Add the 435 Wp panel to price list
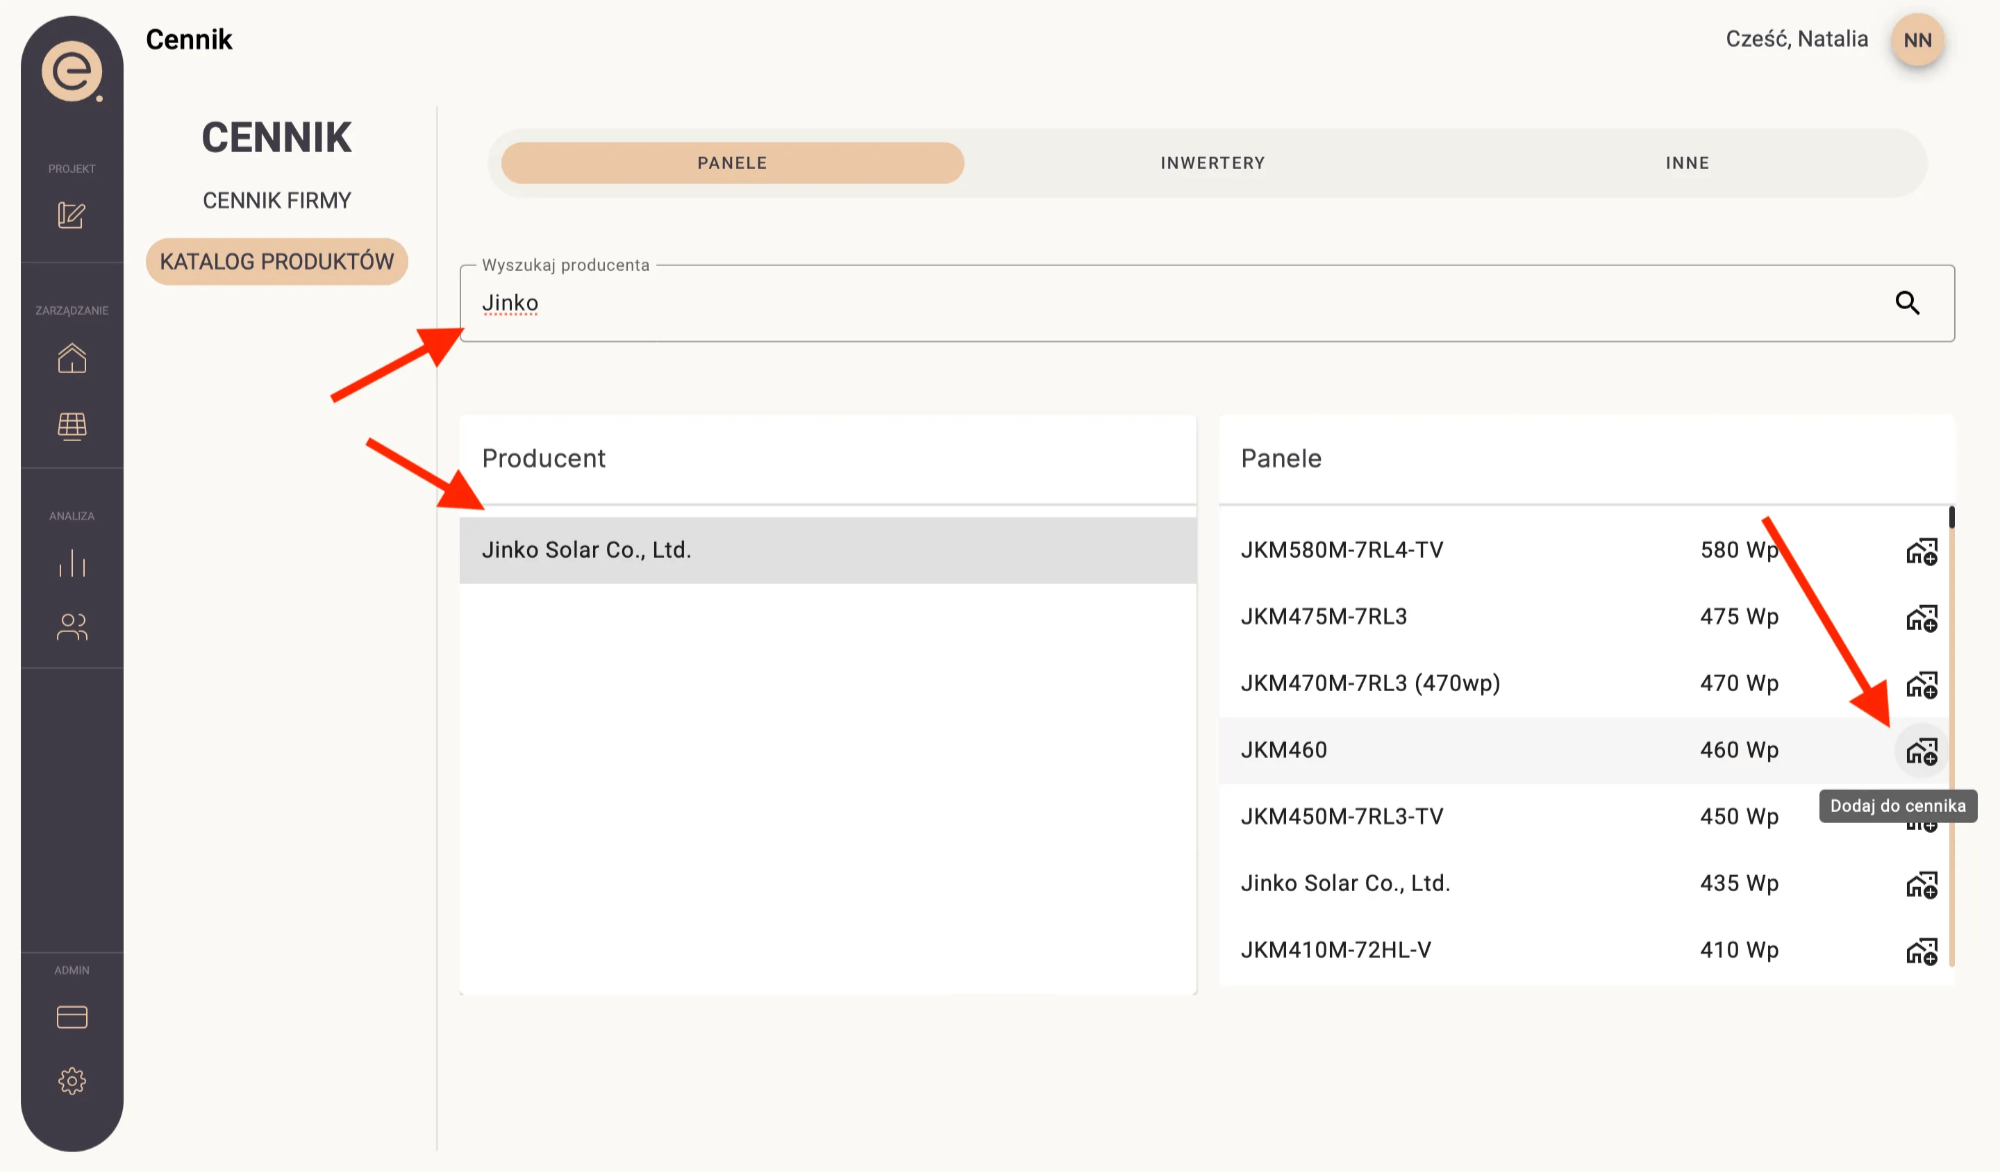The image size is (2000, 1172). coord(1921,885)
